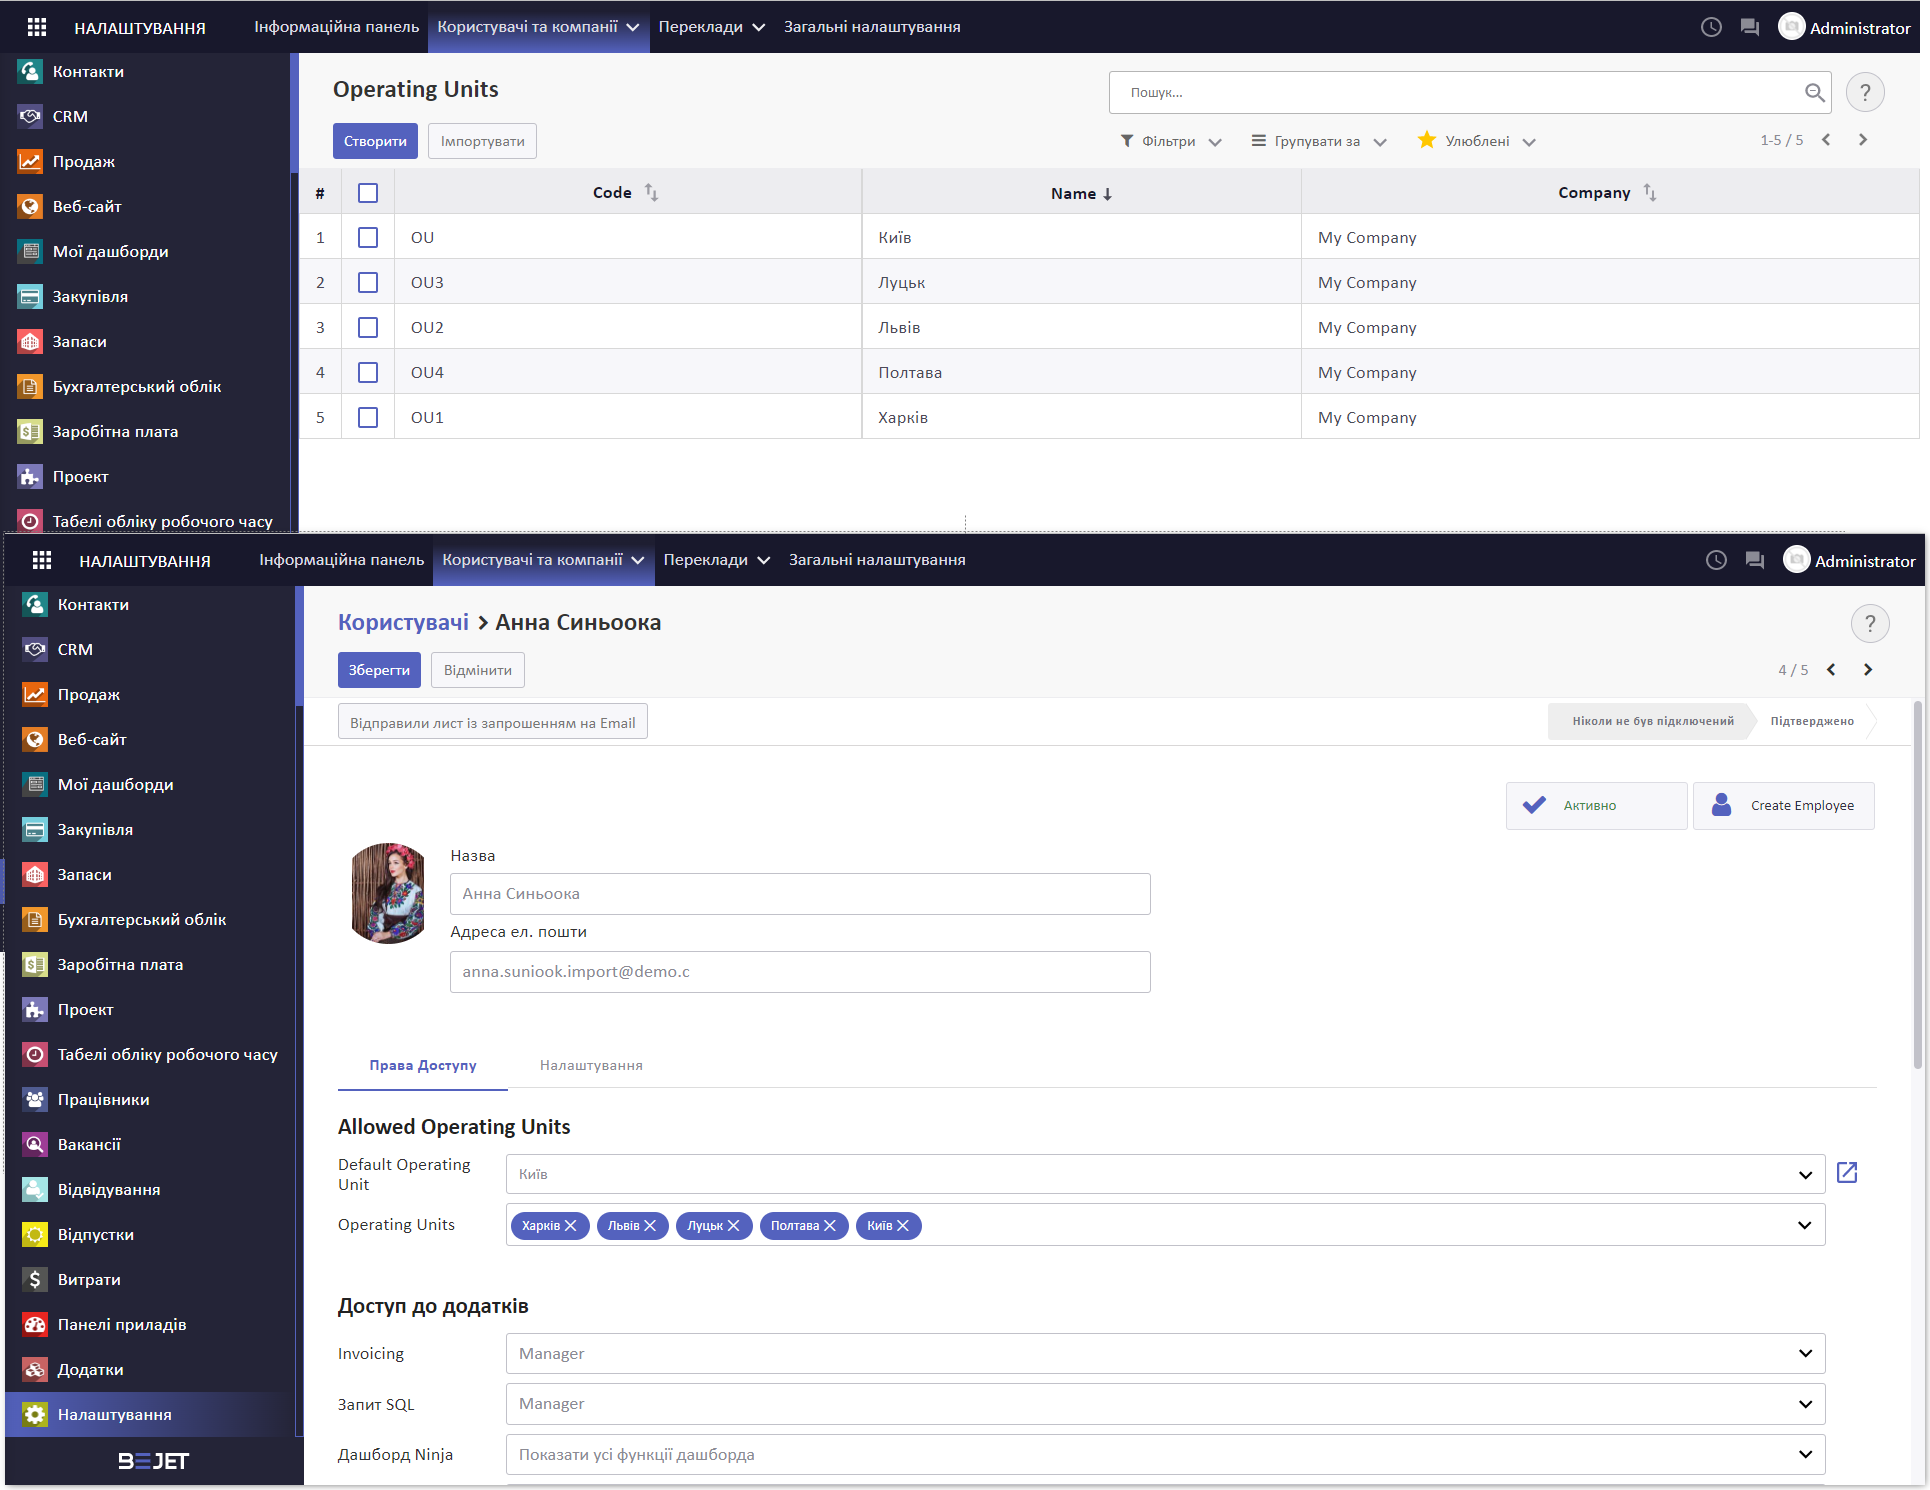
Task: Click the invitation email button
Action: point(493,722)
